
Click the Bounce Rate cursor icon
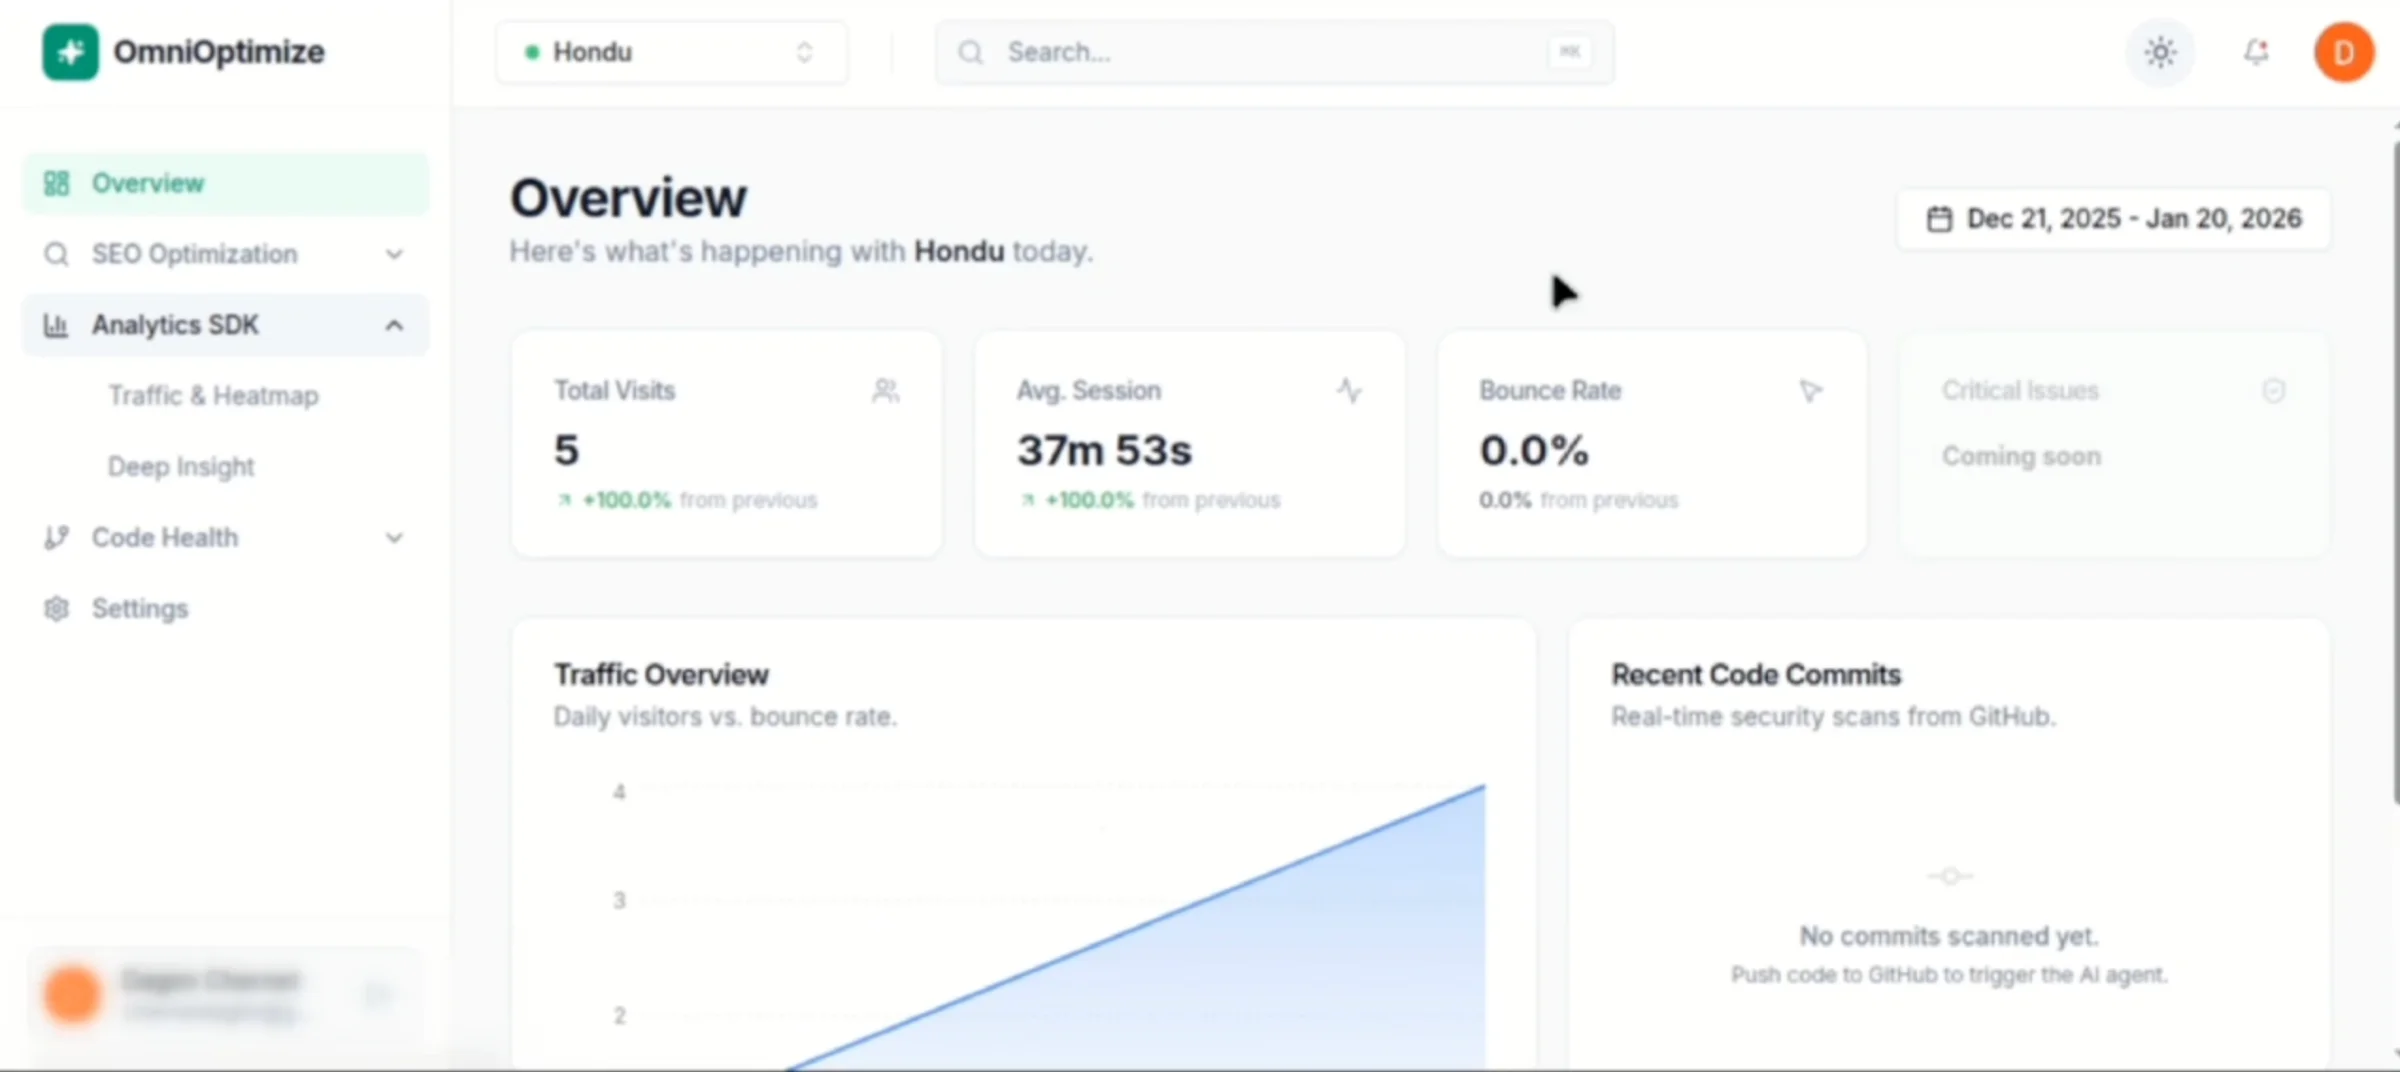click(1811, 390)
